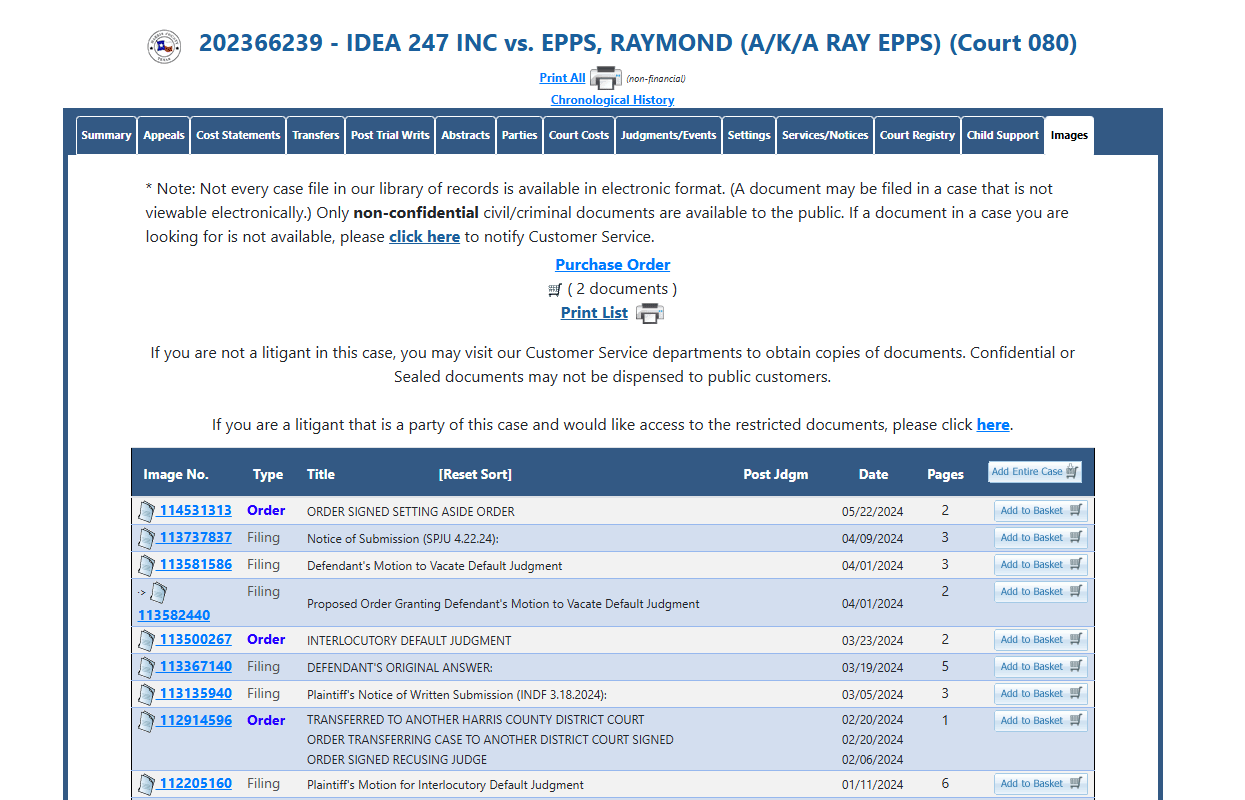Open document icon for image 112914596
The width and height of the screenshot is (1245, 800).
(x=147, y=721)
